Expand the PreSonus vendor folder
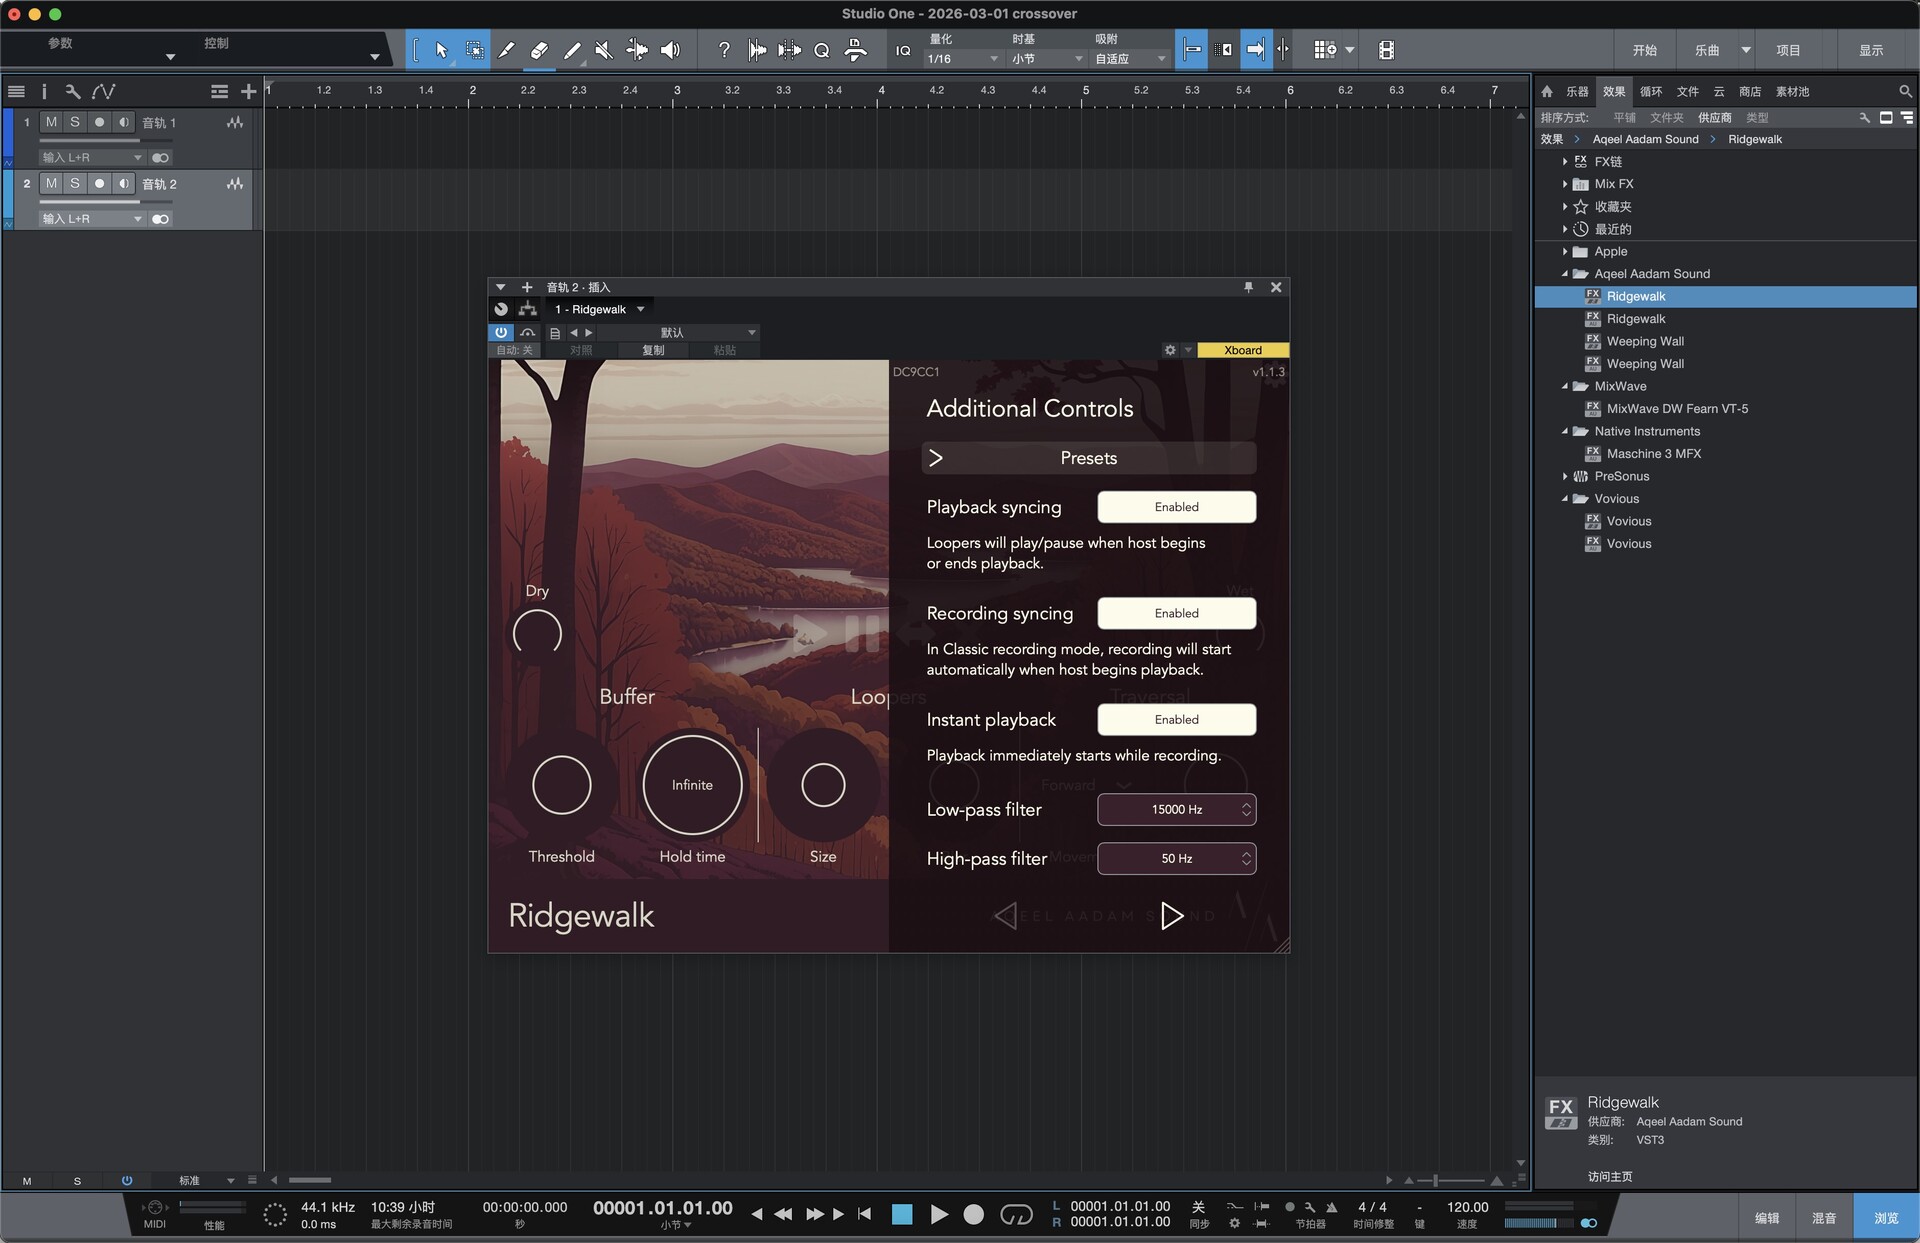 1565,476
